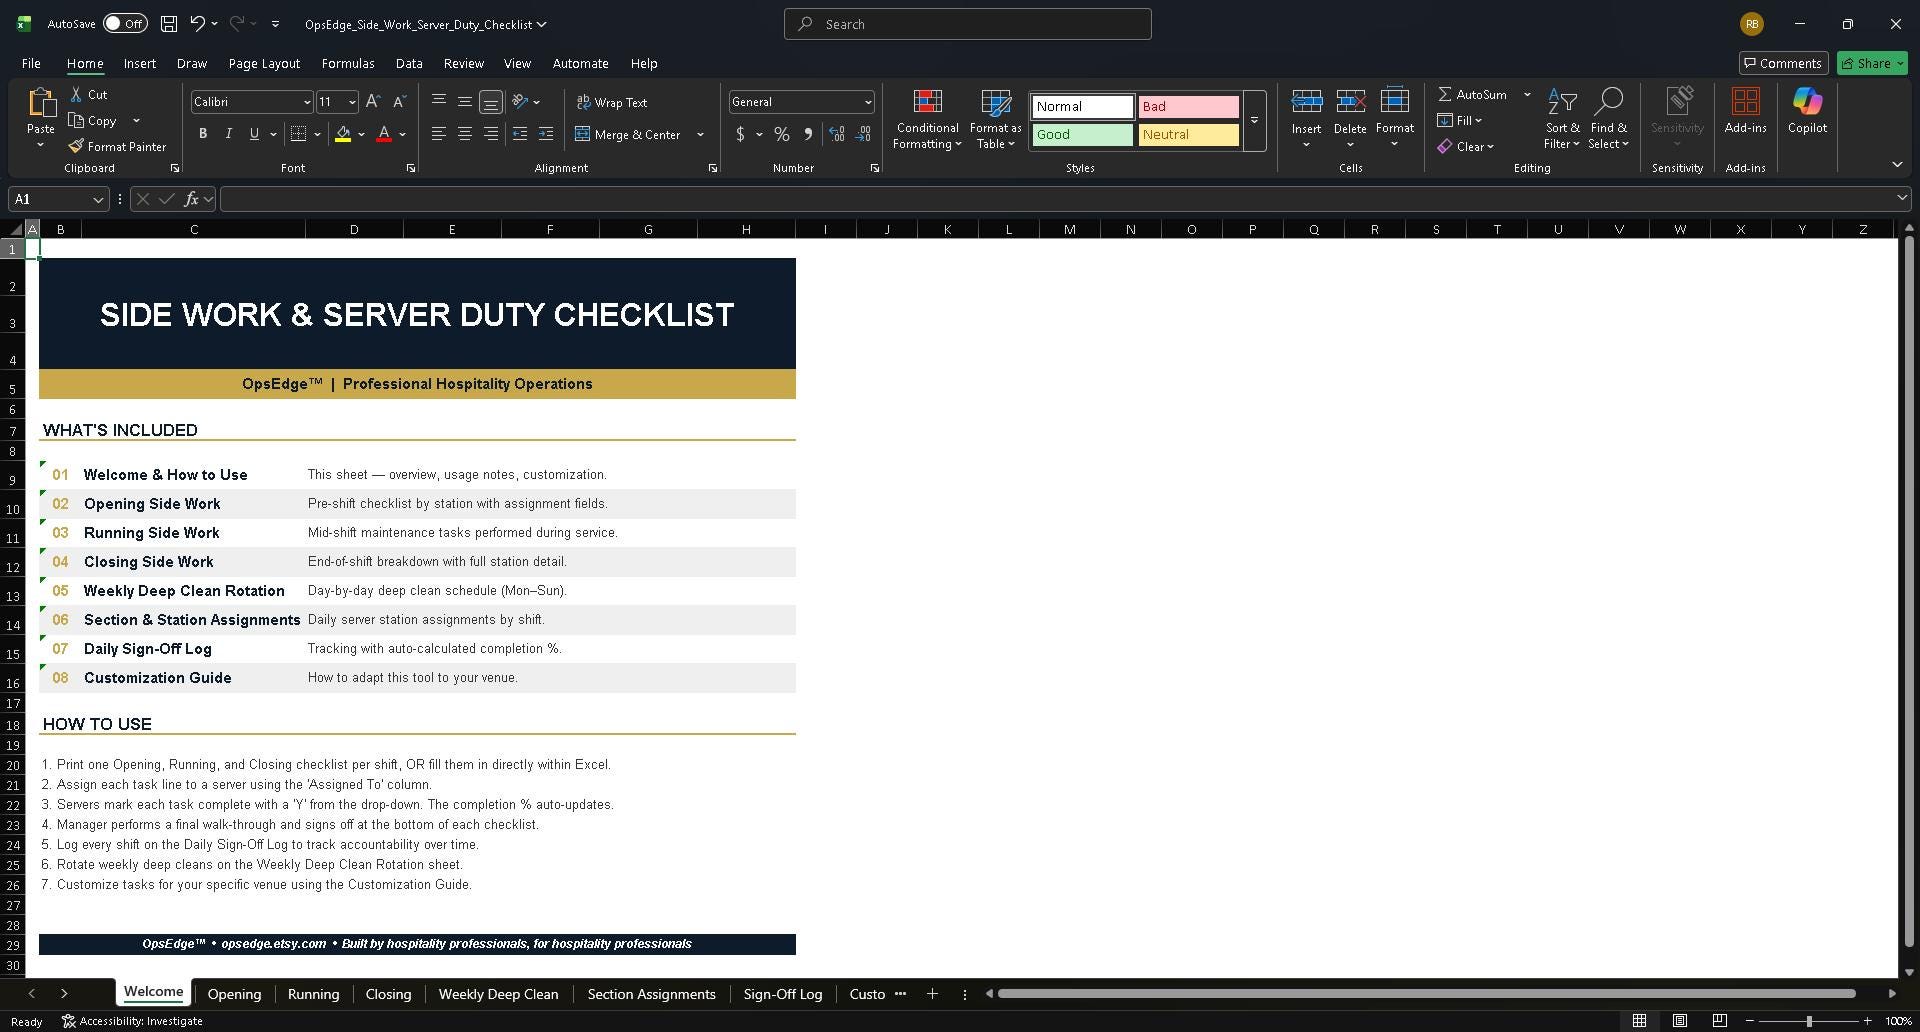Select the Format Painter tool
This screenshot has width=1920, height=1032.
117,146
